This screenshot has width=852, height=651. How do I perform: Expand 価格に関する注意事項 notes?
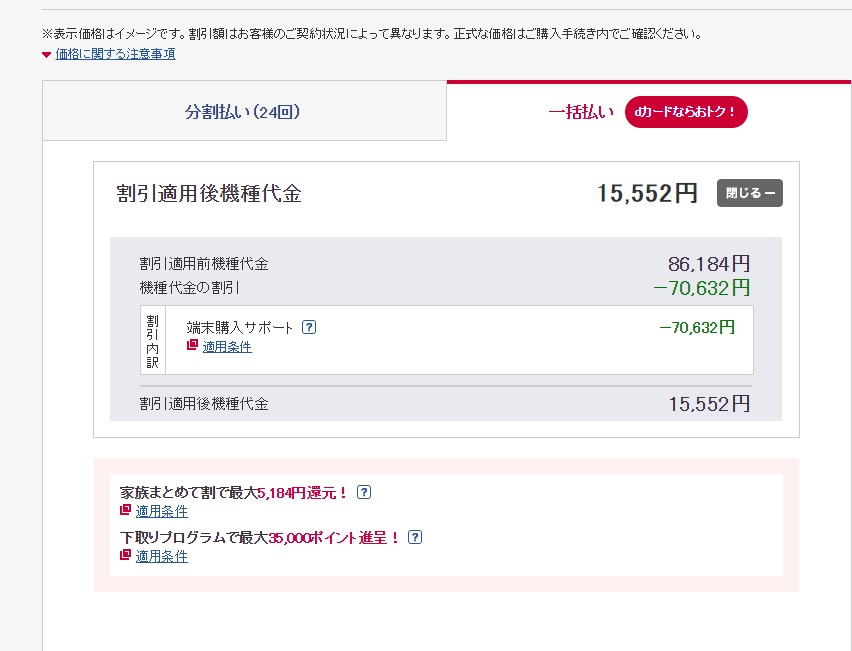115,54
